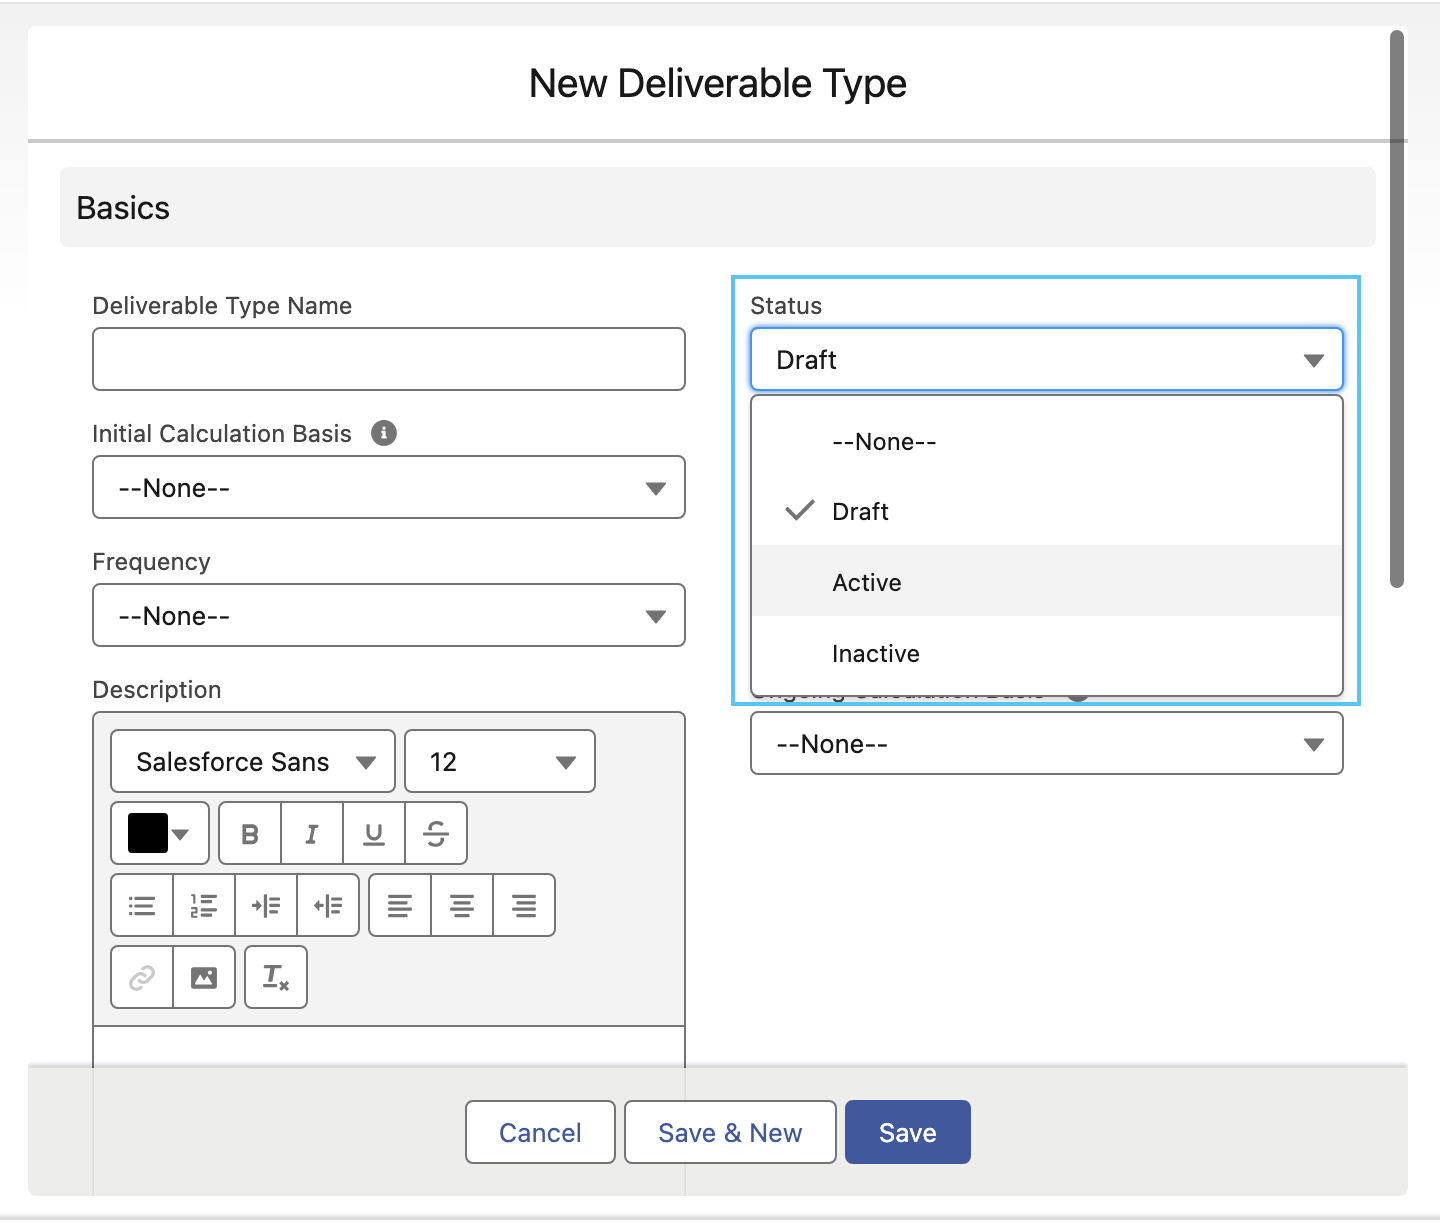Image resolution: width=1440 pixels, height=1224 pixels.
Task: Open the Ongoing Calculation Basis dropdown
Action: point(1047,743)
